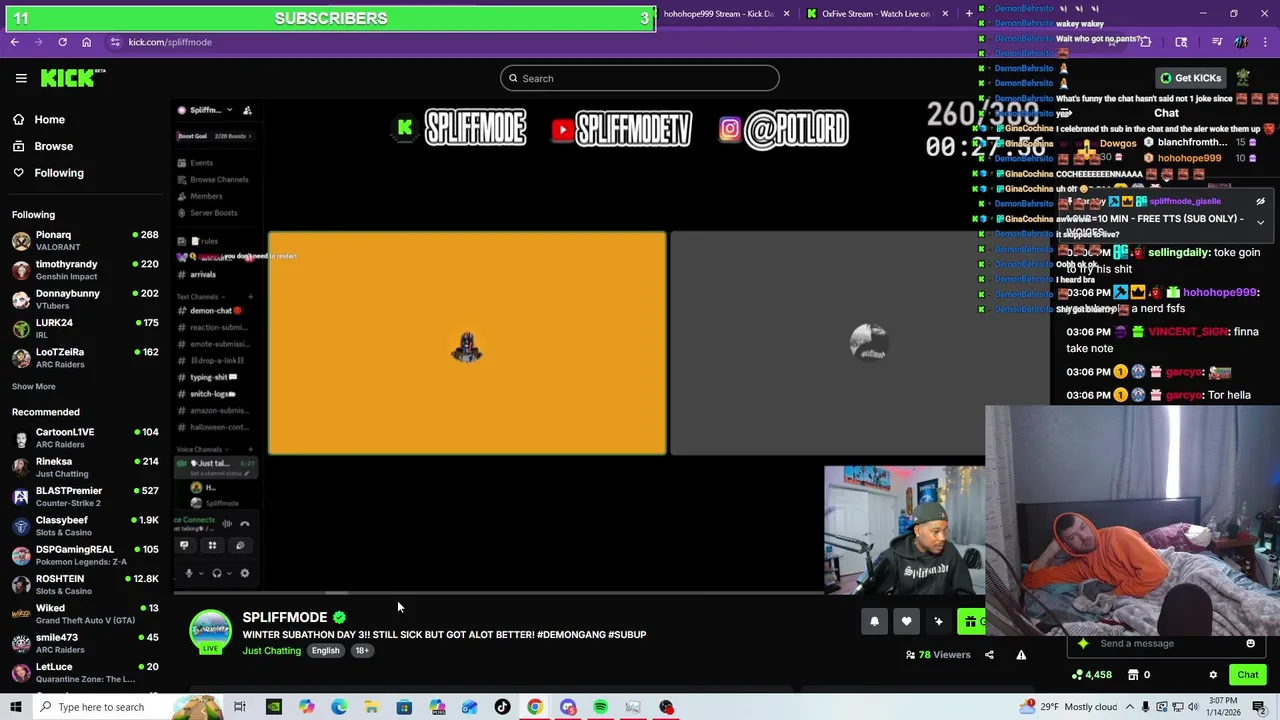Viewport: 1280px width, 720px height.
Task: Click the 78 Viewers count
Action: tap(938, 655)
